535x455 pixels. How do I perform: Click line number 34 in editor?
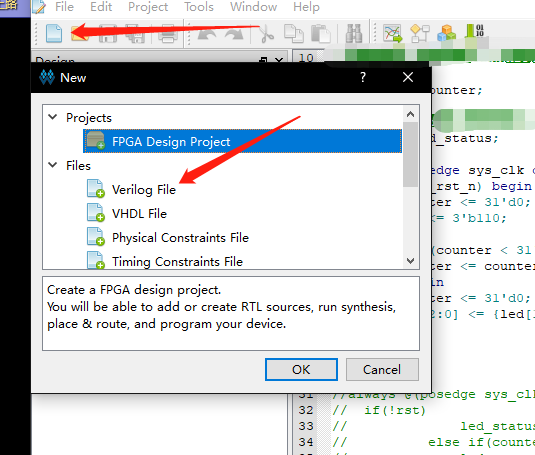[306, 442]
